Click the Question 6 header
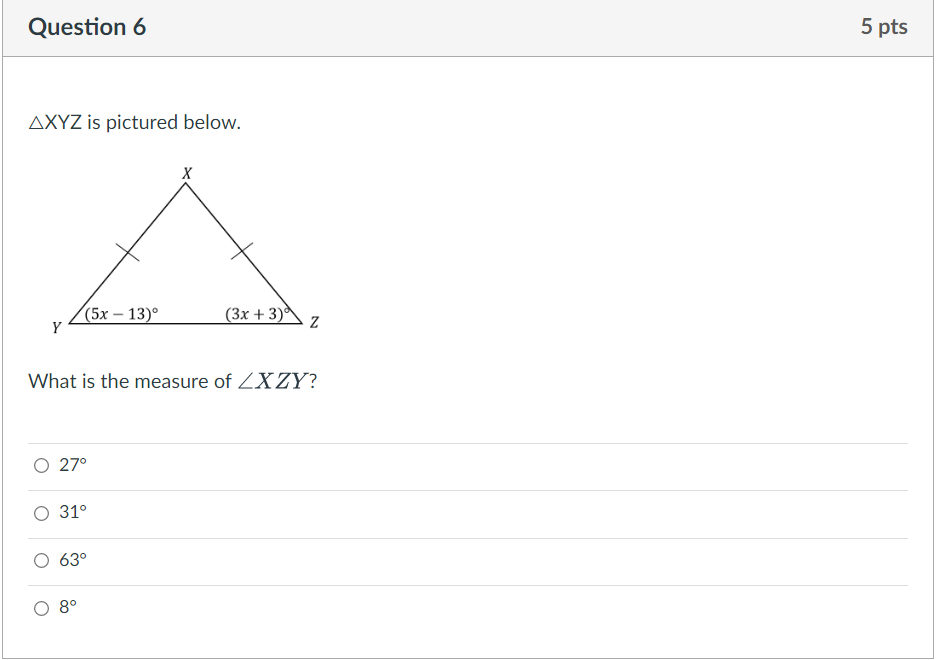936x660 pixels. (x=87, y=27)
